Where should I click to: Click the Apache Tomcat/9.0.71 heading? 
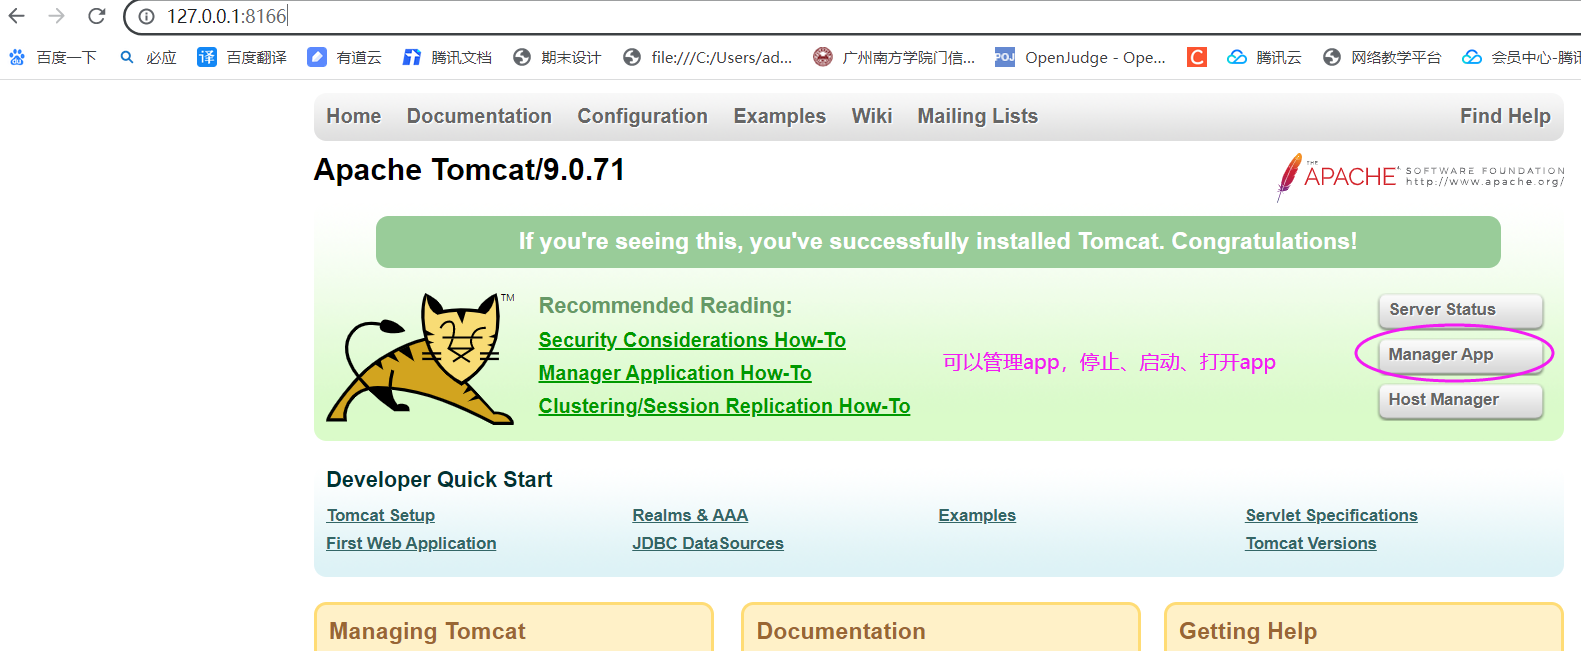pyautogui.click(x=469, y=170)
